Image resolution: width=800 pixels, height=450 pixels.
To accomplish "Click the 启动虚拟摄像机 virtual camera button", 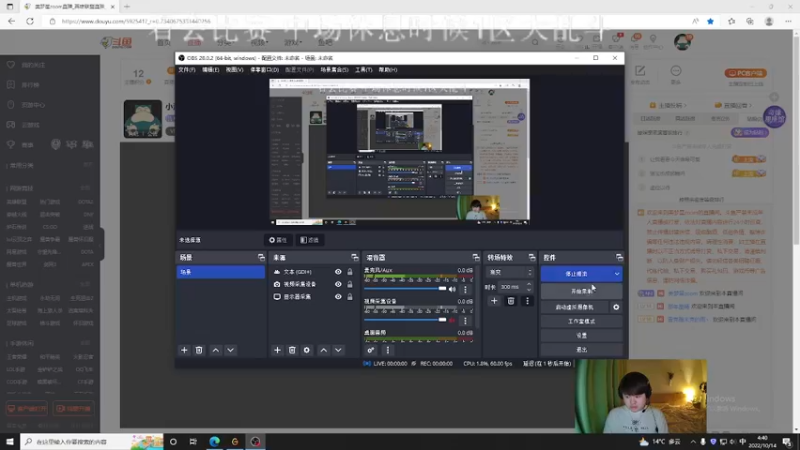I will tap(574, 307).
